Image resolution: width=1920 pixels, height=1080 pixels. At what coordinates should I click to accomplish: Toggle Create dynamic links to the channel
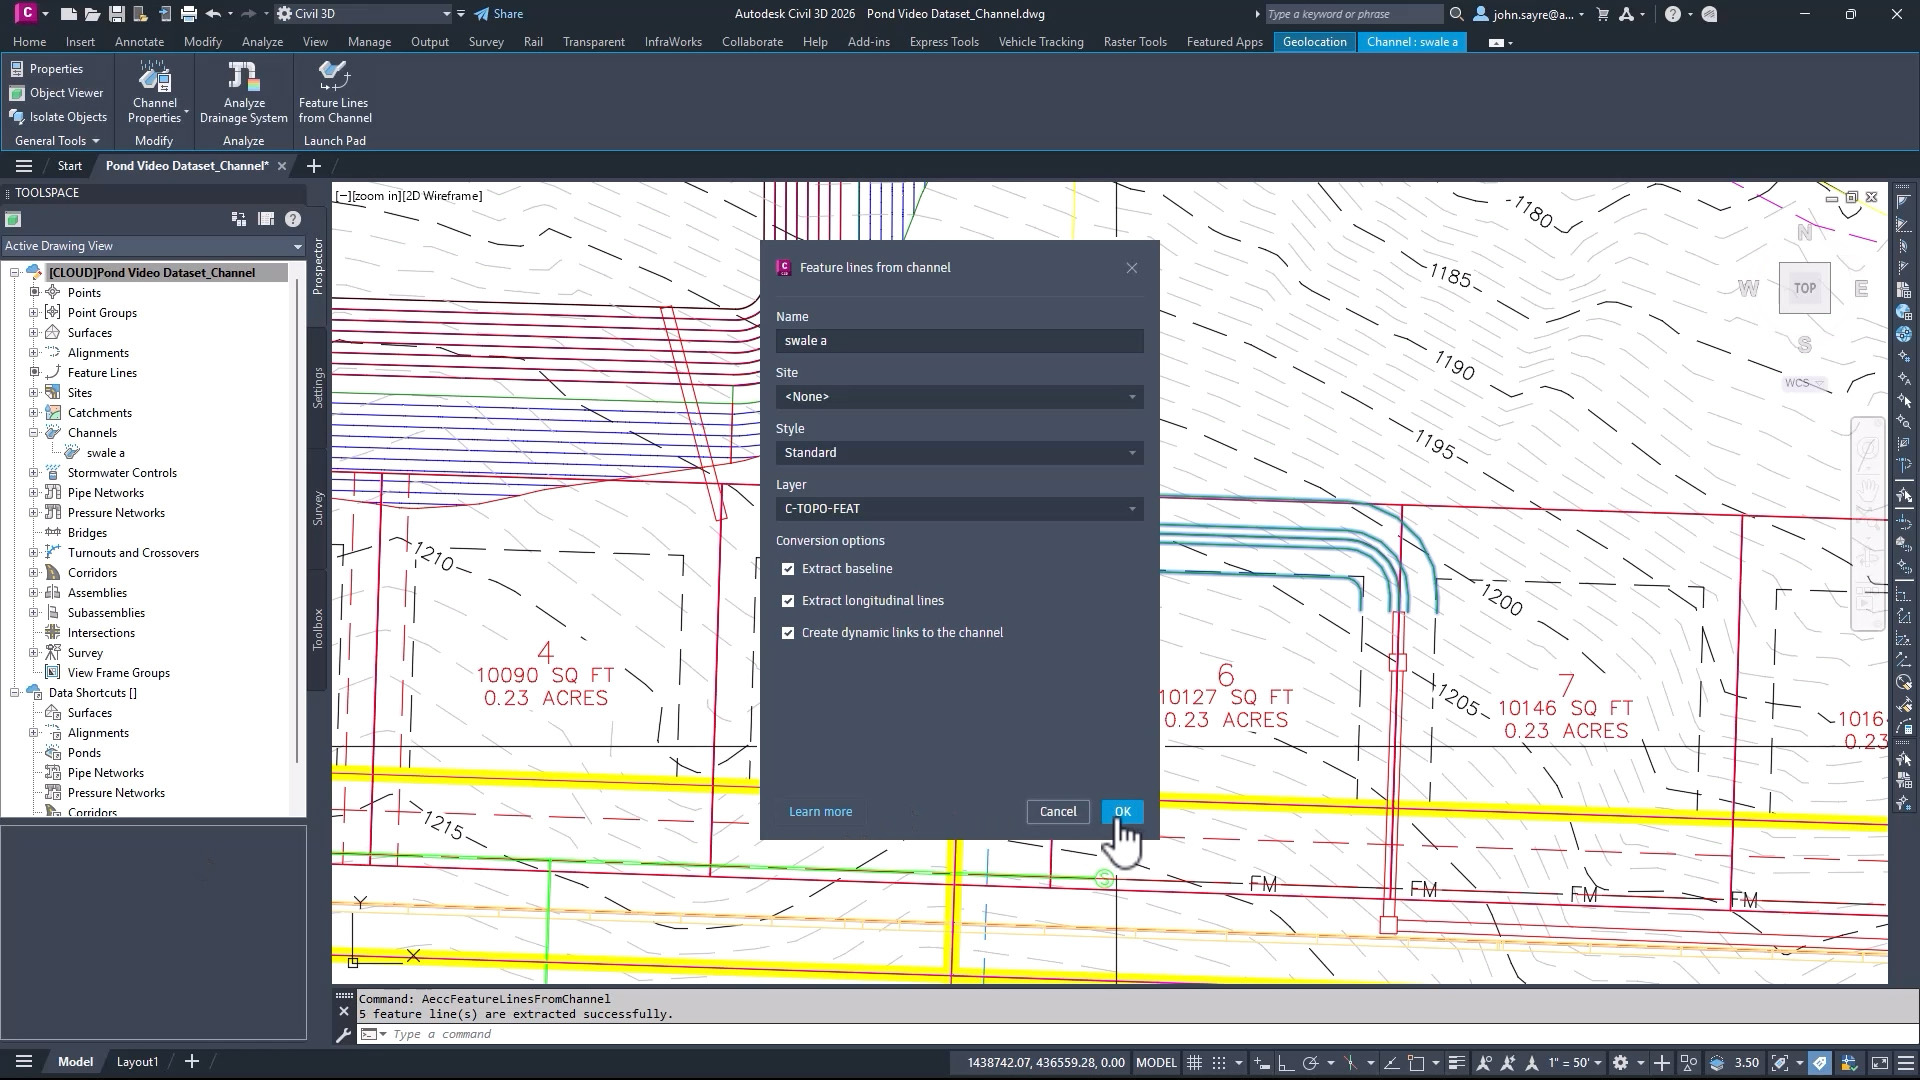click(788, 633)
